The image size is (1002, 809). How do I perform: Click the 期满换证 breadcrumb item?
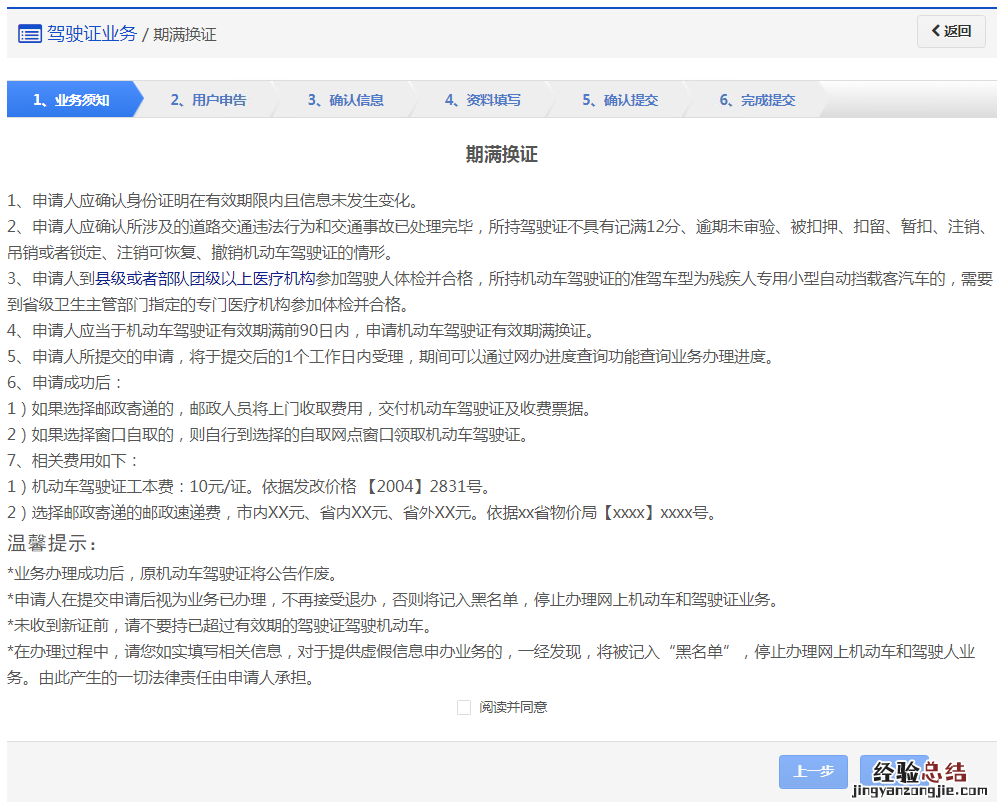coord(185,34)
